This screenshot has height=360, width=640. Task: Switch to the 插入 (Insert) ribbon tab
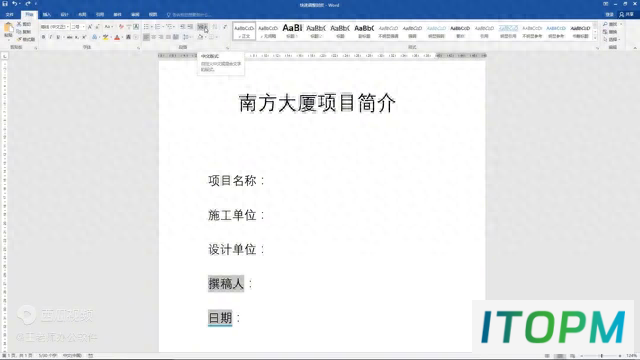pyautogui.click(x=47, y=14)
